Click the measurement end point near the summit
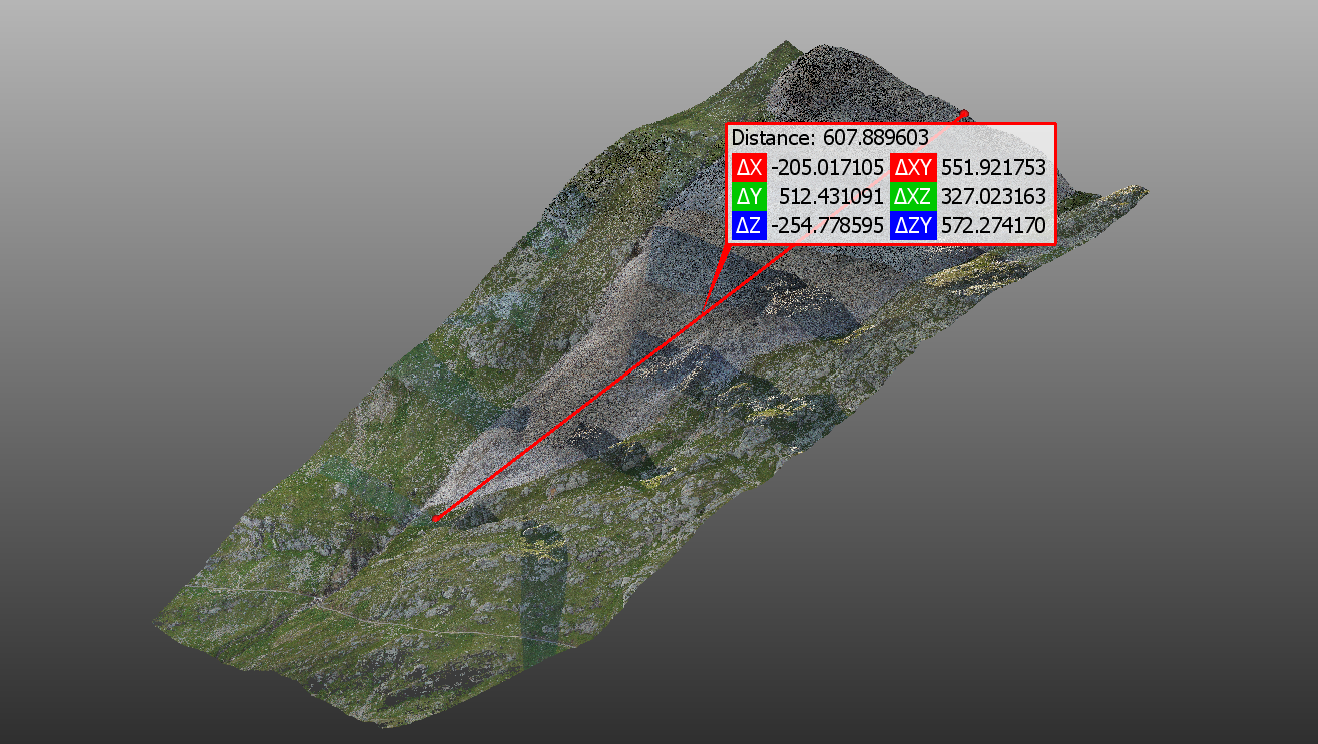The height and width of the screenshot is (744, 1318). 964,114
